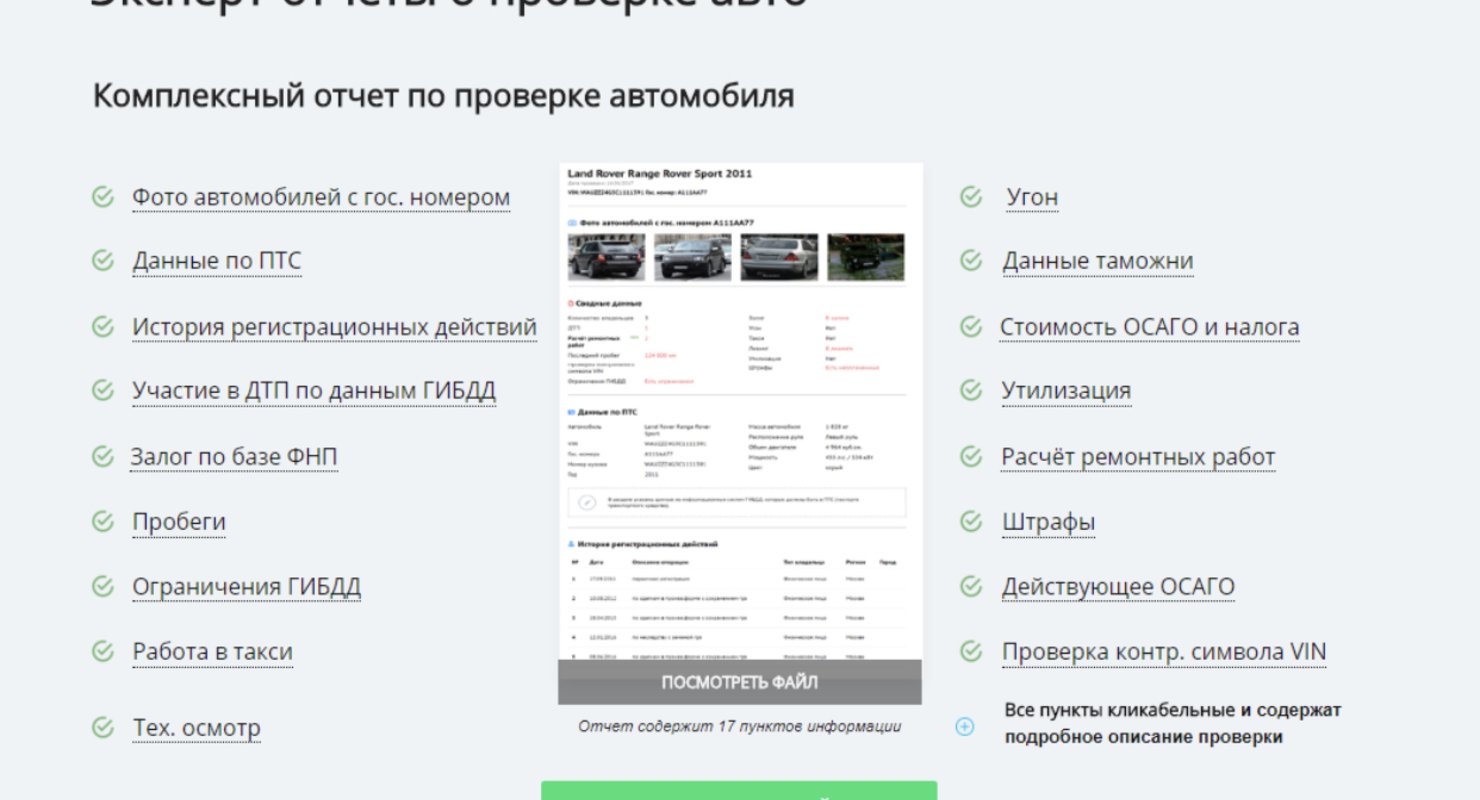Click the blue plus icon near 'Все пункты кликабельные'

(x=965, y=727)
